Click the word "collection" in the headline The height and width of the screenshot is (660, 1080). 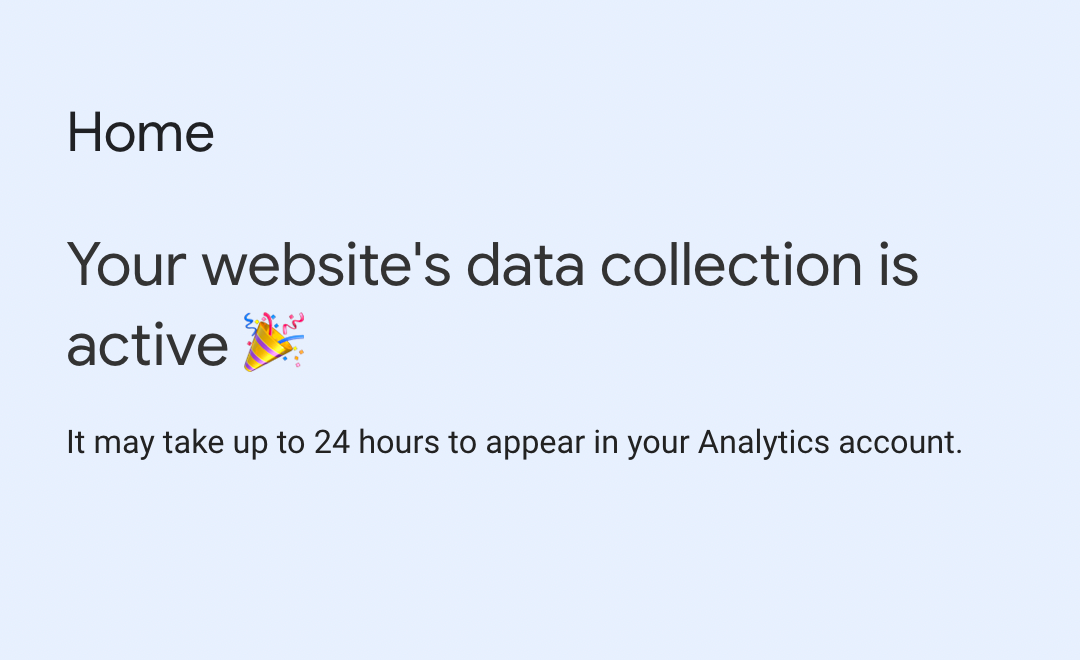click(x=731, y=265)
